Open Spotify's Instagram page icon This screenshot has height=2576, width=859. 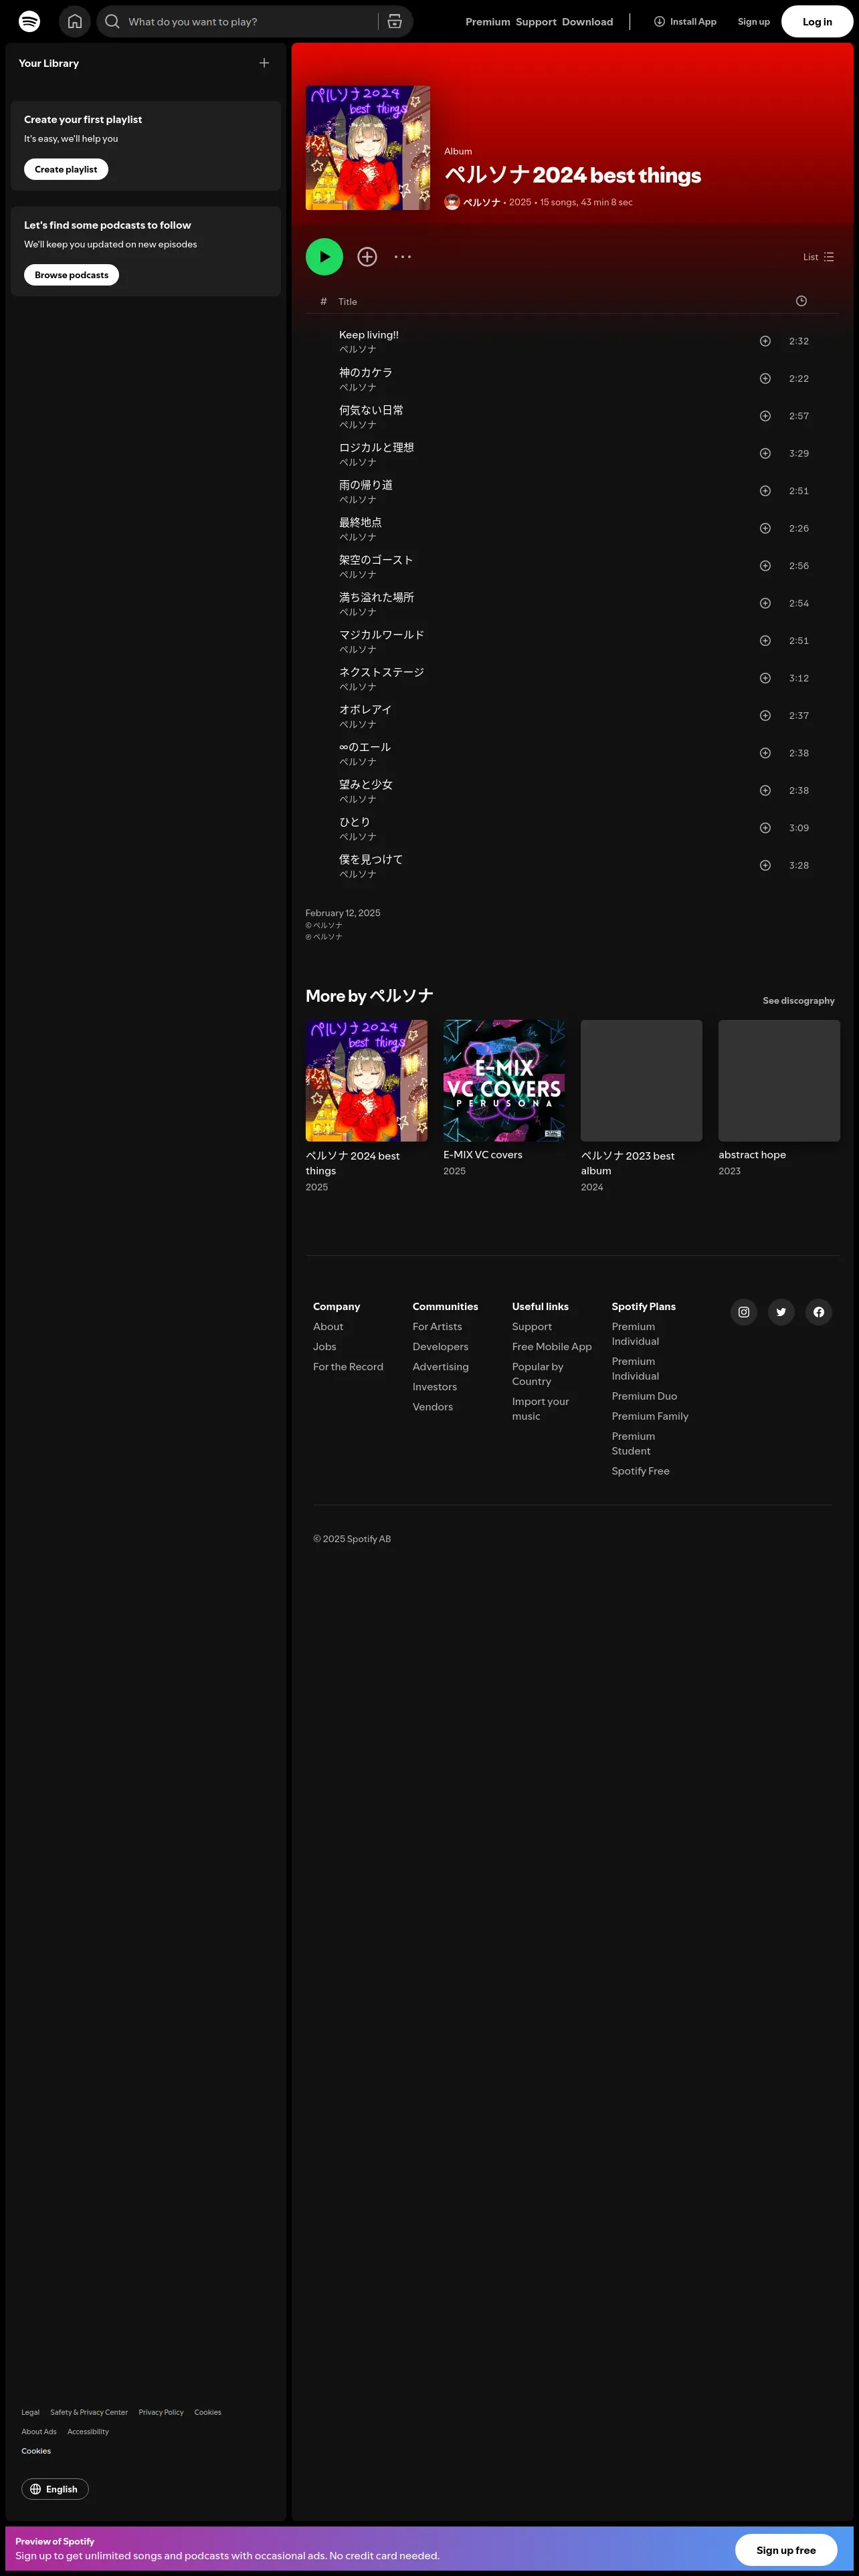click(x=744, y=1312)
